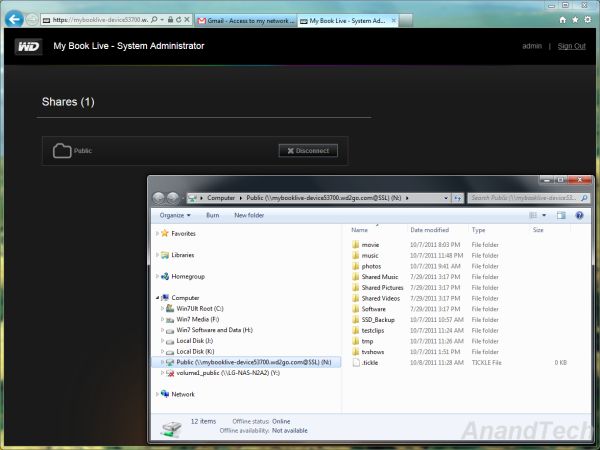Refresh the Explorer address bar location

pos(458,198)
